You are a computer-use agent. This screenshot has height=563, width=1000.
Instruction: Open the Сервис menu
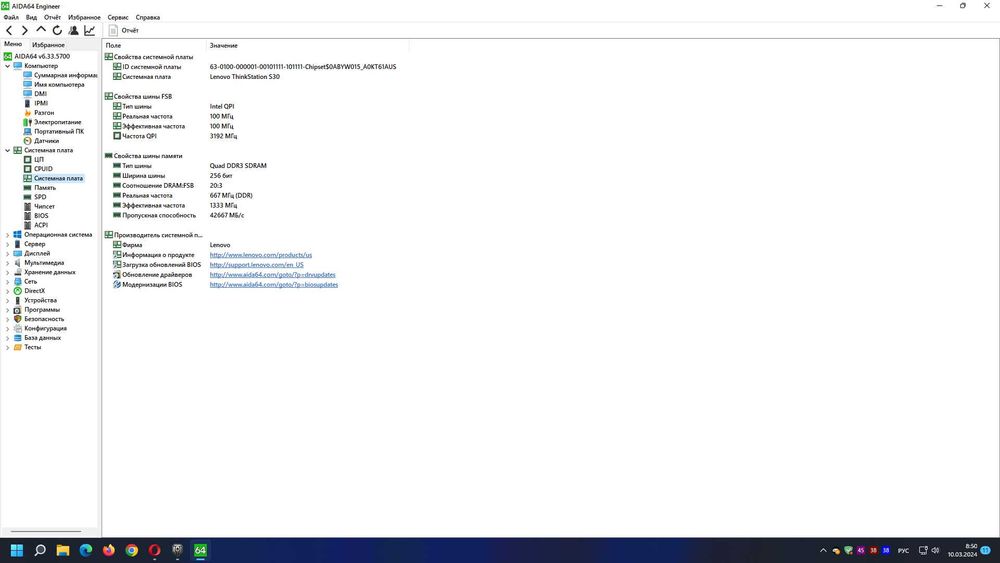click(x=118, y=17)
